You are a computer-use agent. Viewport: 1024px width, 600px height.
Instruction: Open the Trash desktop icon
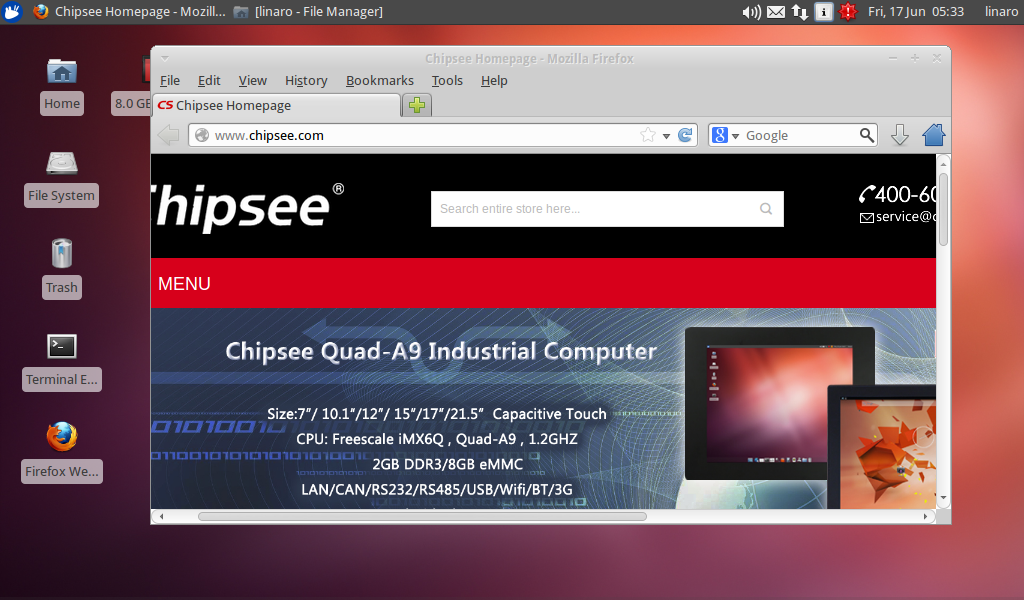tap(62, 253)
